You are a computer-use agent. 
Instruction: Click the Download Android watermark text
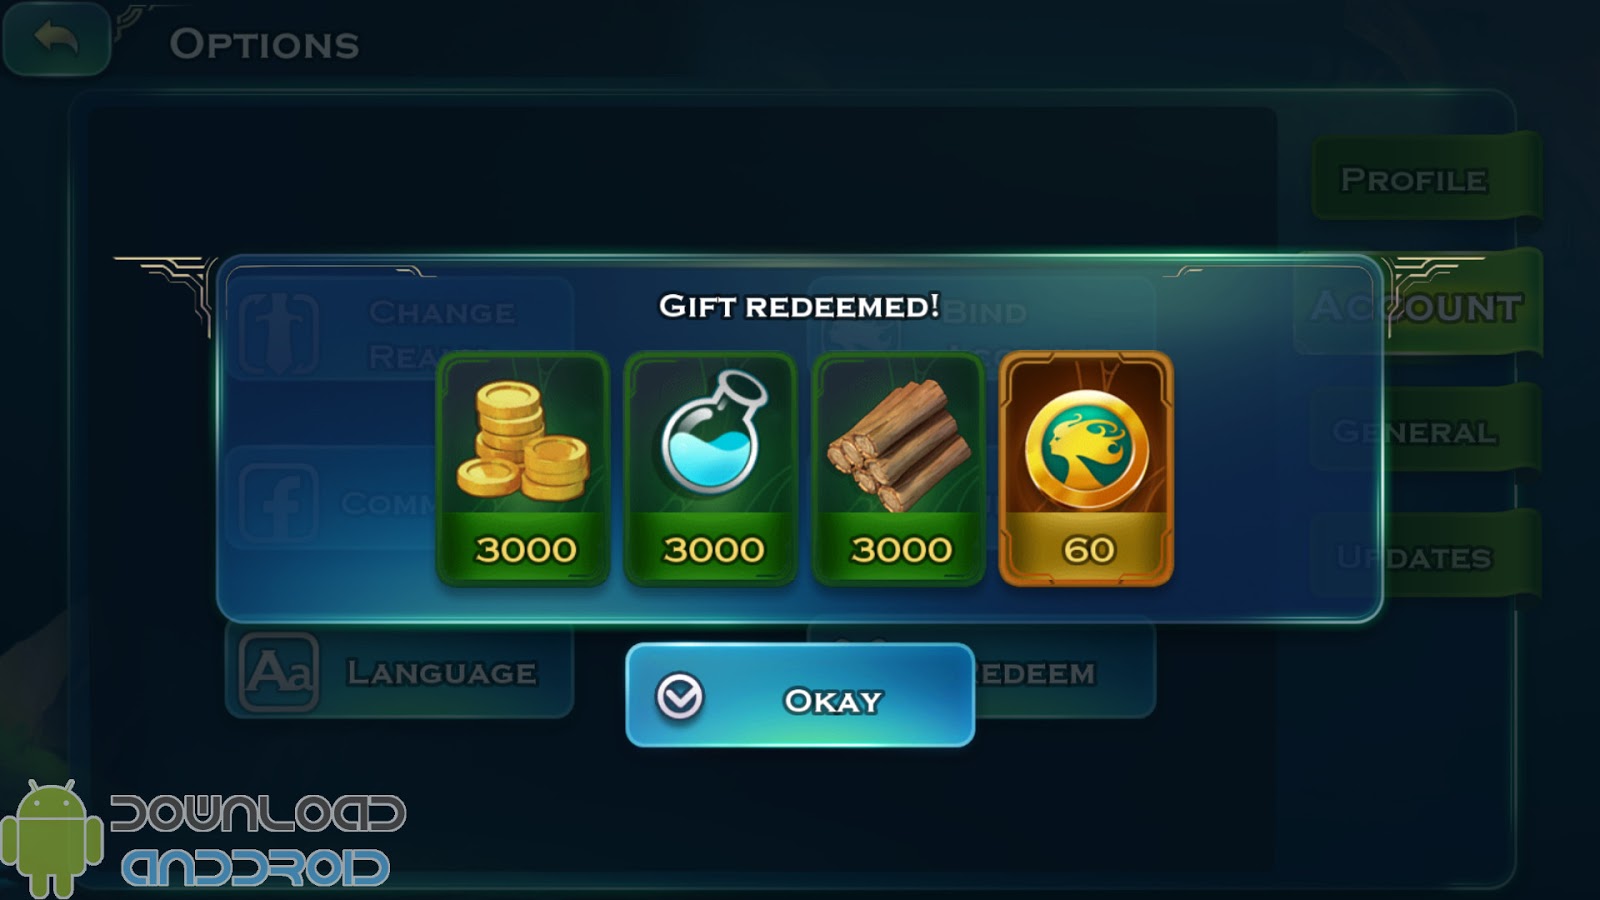click(258, 841)
